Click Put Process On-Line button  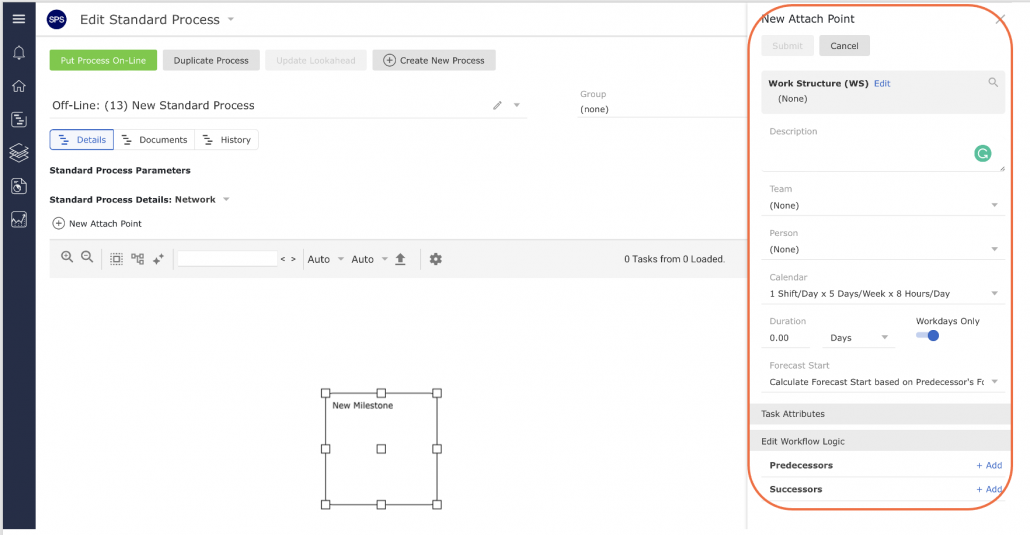coord(103,60)
